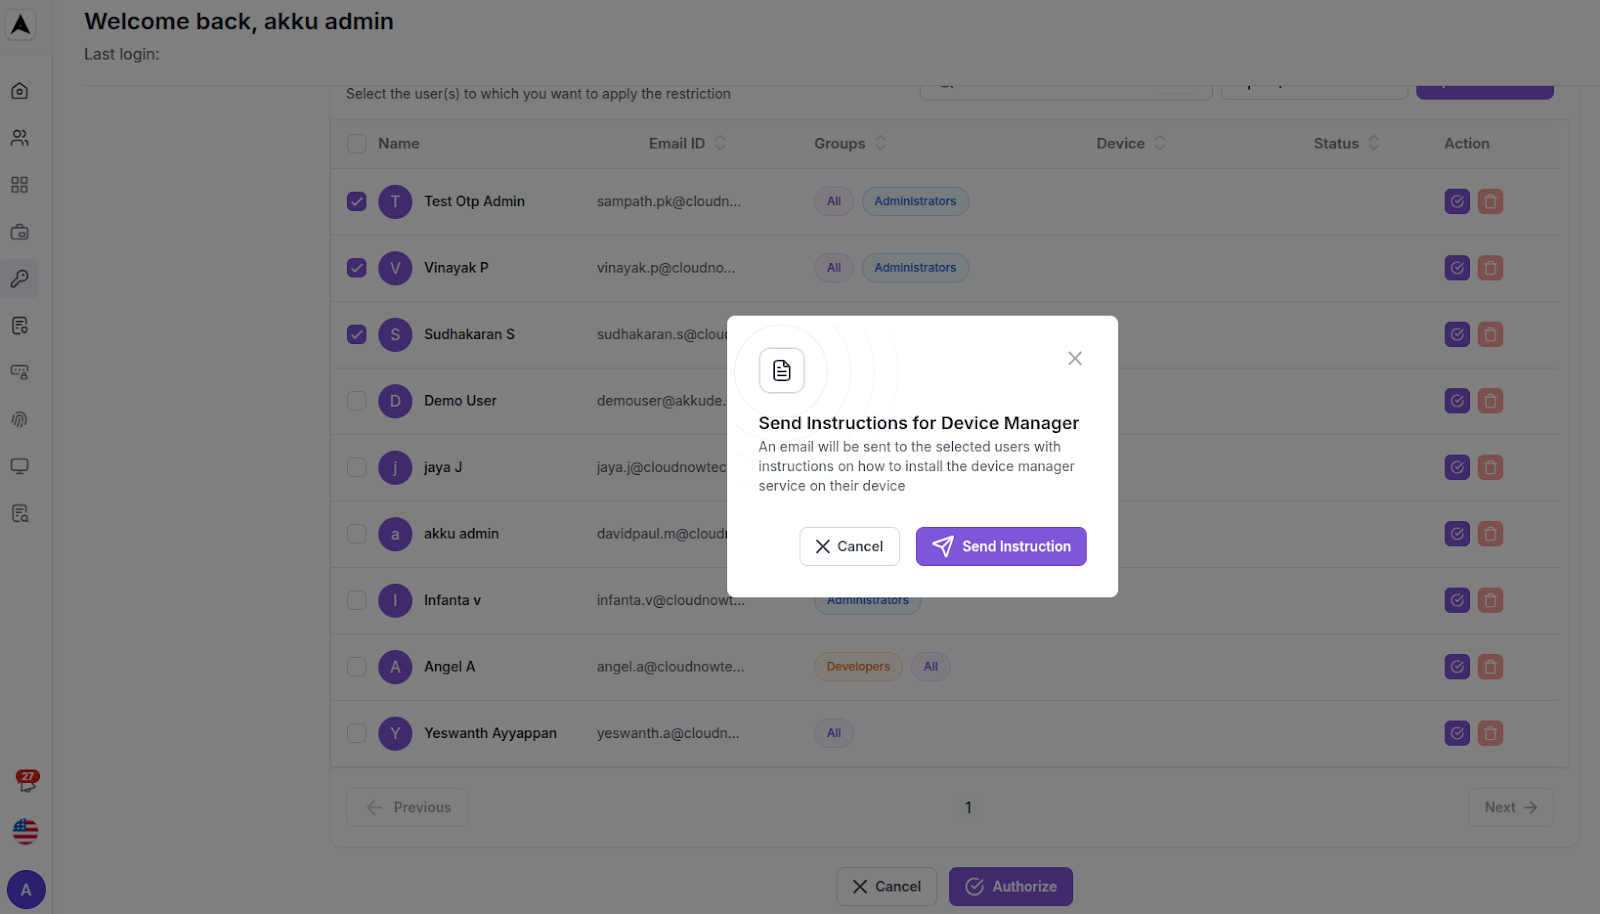Open the fingerprint icon in the sidebar
The height and width of the screenshot is (914, 1600).
(x=19, y=420)
